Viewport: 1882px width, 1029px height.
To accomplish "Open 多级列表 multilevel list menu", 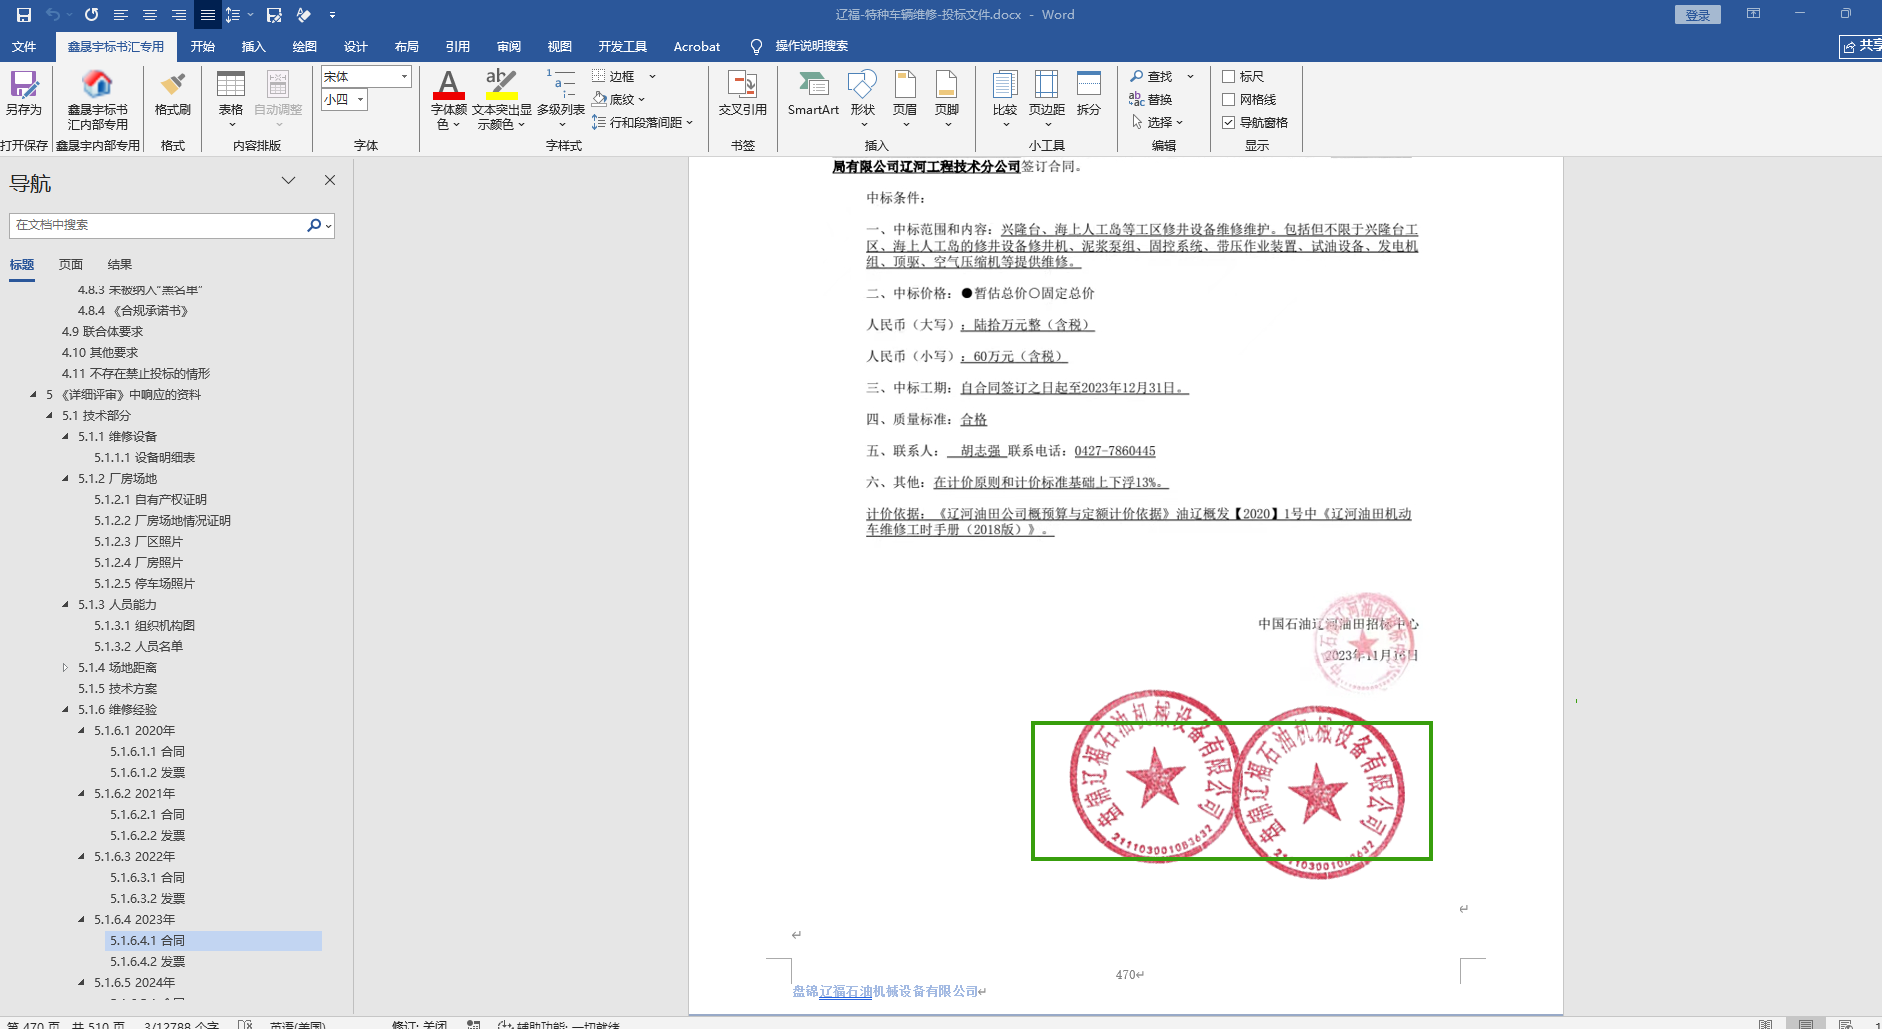I will [x=561, y=99].
